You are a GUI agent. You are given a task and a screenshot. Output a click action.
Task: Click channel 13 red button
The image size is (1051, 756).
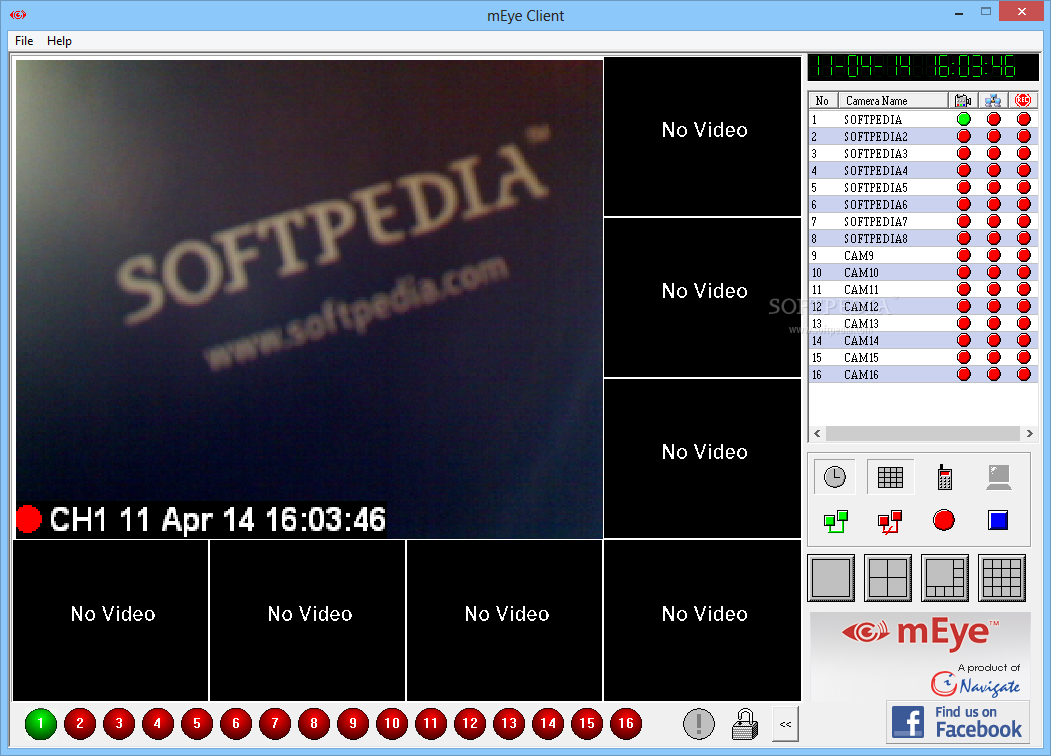click(x=509, y=724)
